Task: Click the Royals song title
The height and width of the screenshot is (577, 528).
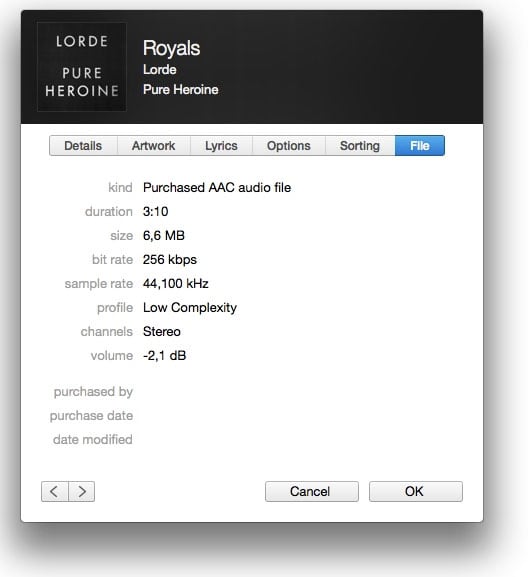Action: [x=171, y=49]
